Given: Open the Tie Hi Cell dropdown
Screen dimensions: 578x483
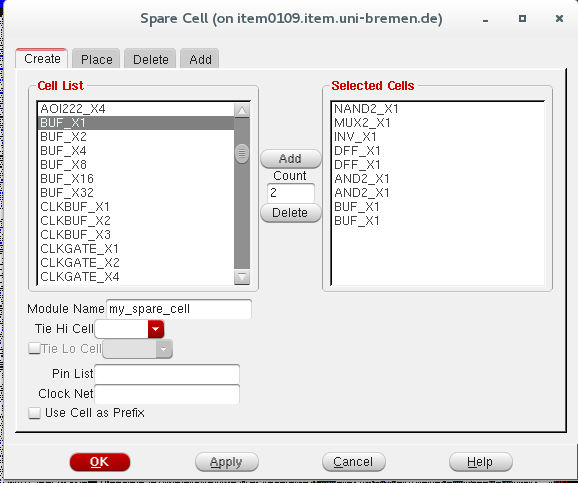Looking at the screenshot, I should tap(156, 329).
